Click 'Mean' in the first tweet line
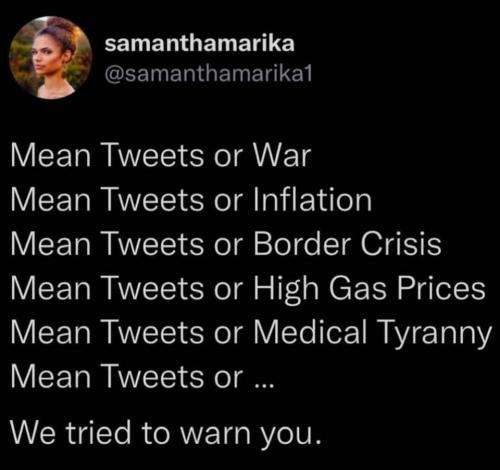This screenshot has height=470, width=500. tap(51, 156)
